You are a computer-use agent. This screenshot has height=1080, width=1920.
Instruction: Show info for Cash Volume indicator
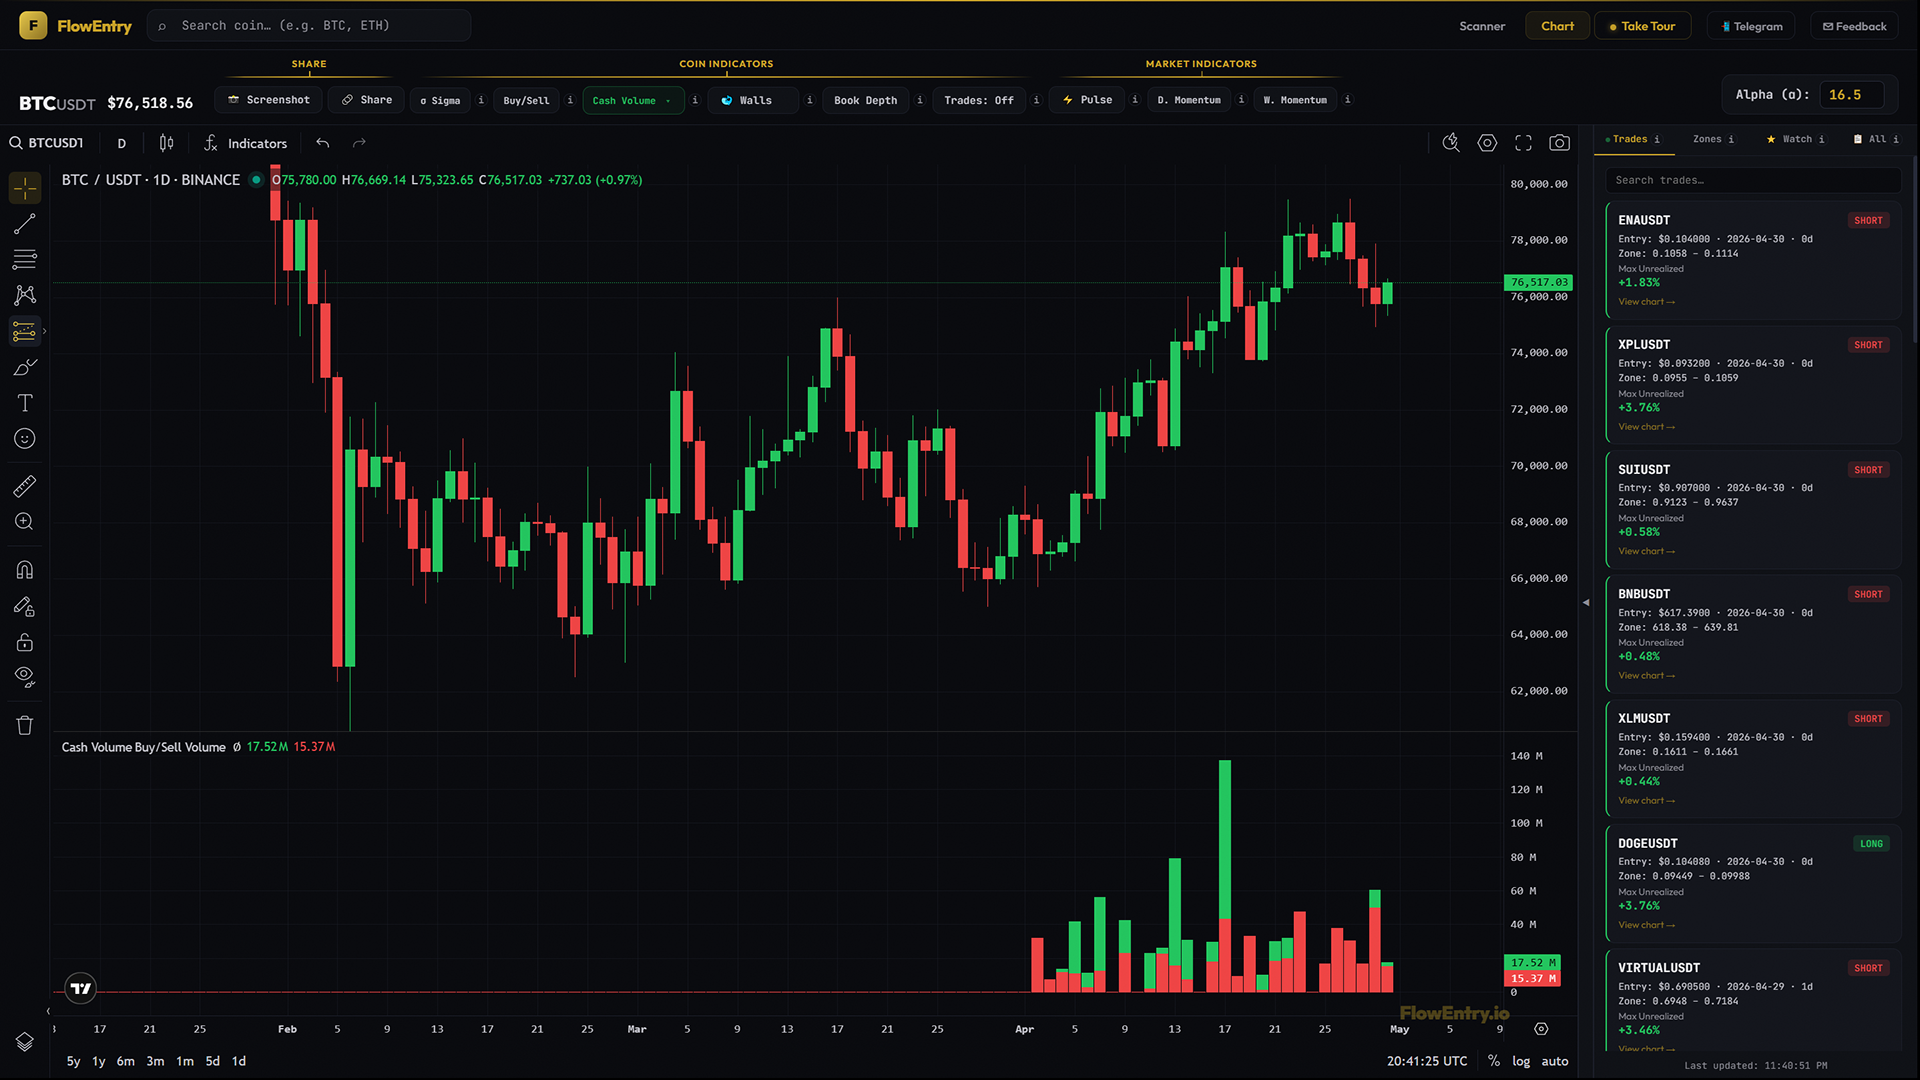pos(695,100)
